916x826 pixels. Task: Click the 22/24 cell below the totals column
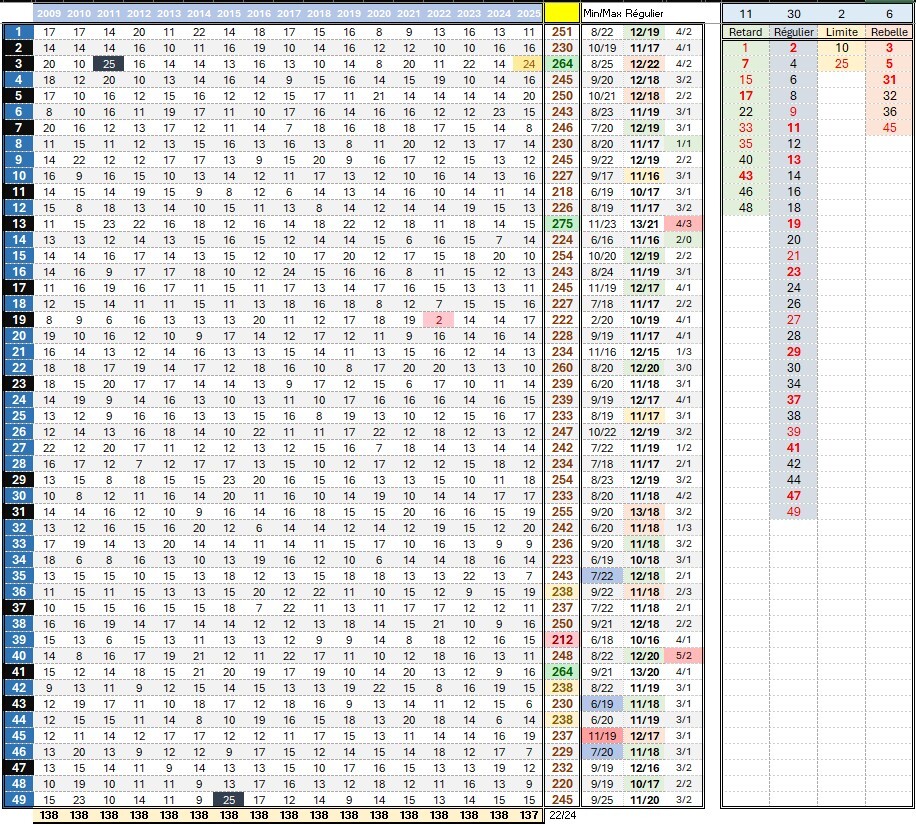click(562, 816)
